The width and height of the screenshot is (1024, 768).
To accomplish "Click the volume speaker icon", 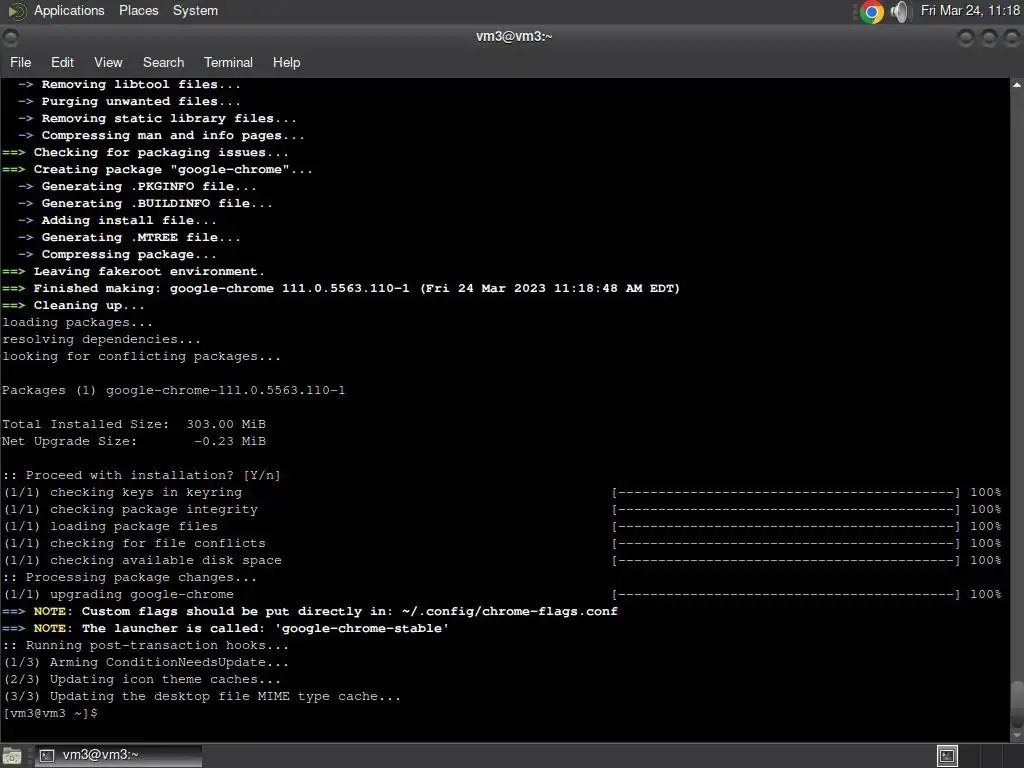I will (x=900, y=12).
